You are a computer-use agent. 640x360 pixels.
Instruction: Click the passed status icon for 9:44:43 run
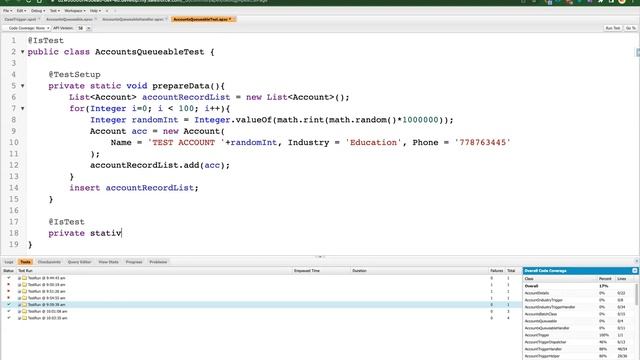tap(9, 278)
